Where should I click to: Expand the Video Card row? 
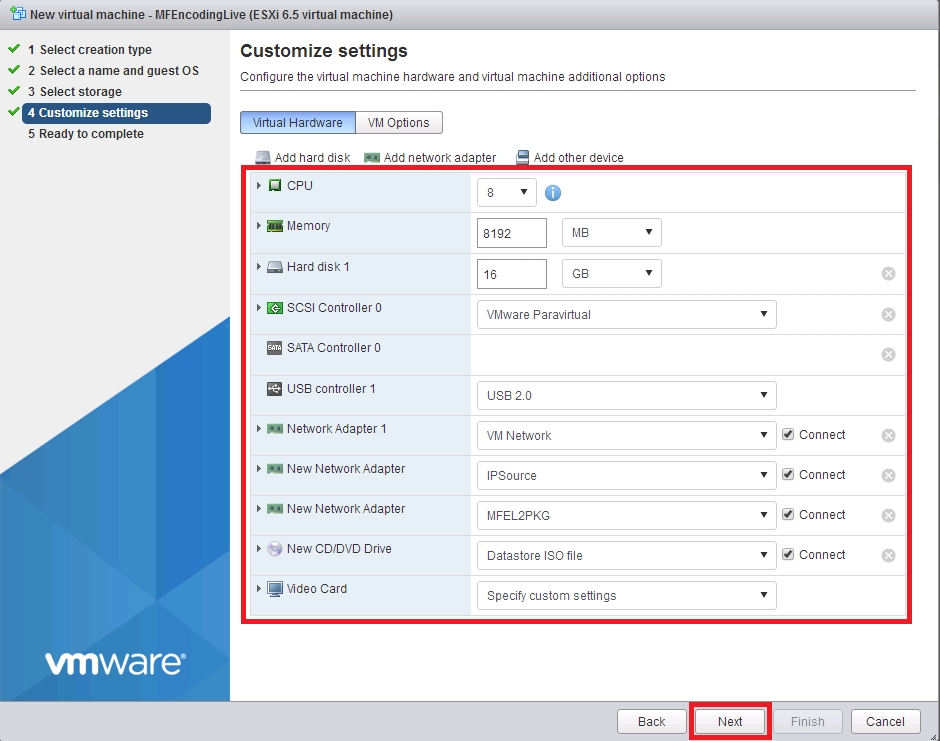pos(258,589)
